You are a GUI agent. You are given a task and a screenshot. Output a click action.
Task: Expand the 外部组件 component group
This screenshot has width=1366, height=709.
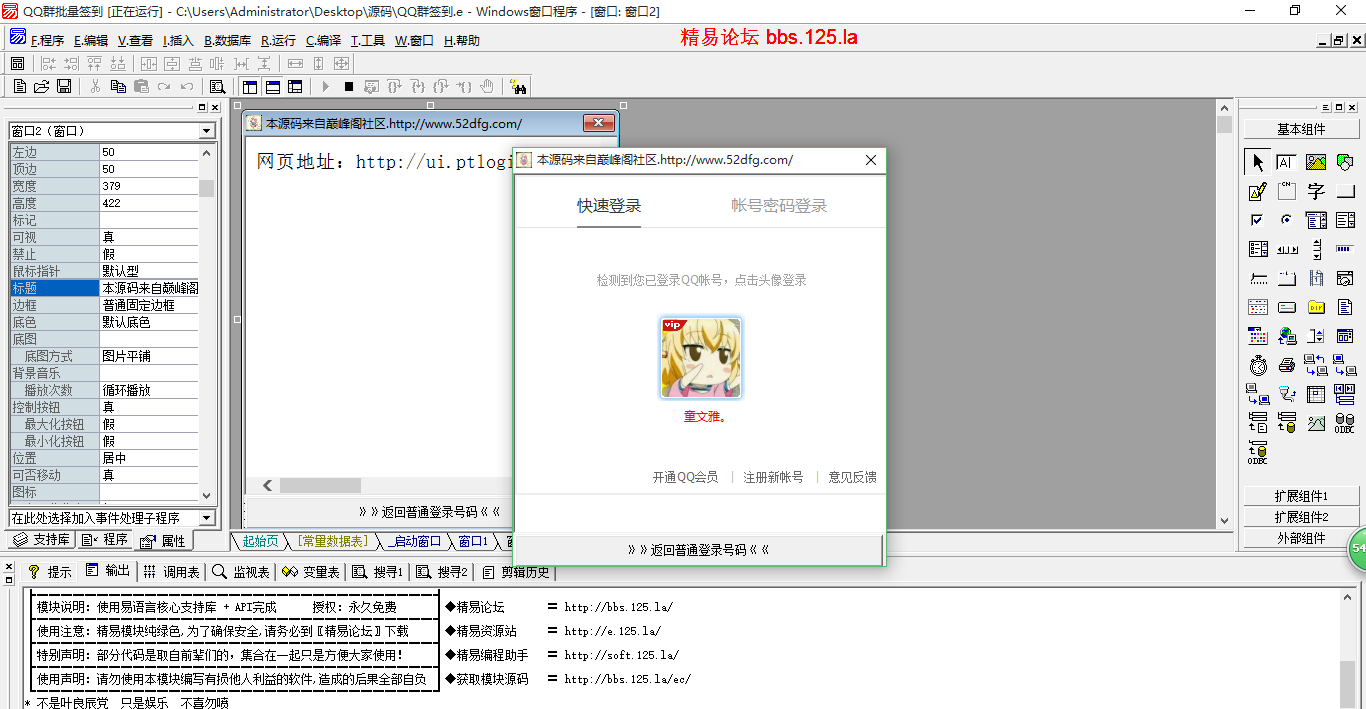tap(1301, 538)
